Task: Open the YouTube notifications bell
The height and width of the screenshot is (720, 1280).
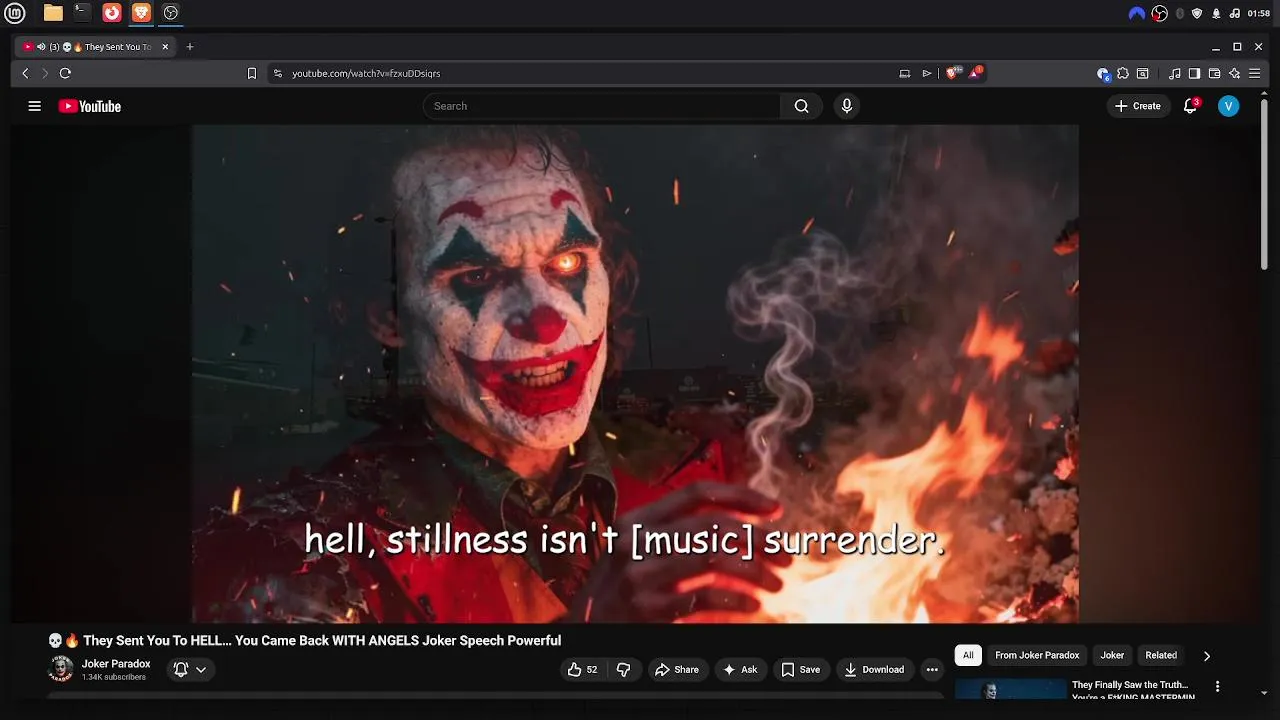Action: click(1190, 106)
